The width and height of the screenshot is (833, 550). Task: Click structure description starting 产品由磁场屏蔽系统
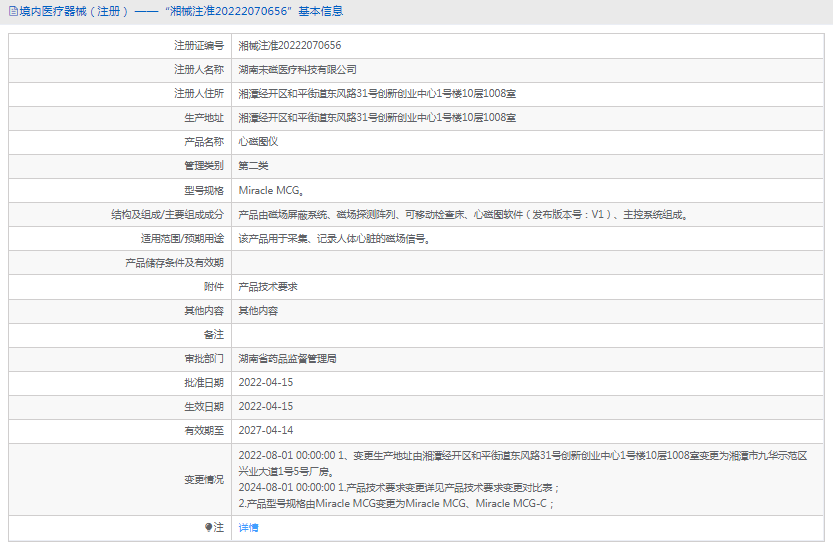tap(463, 215)
